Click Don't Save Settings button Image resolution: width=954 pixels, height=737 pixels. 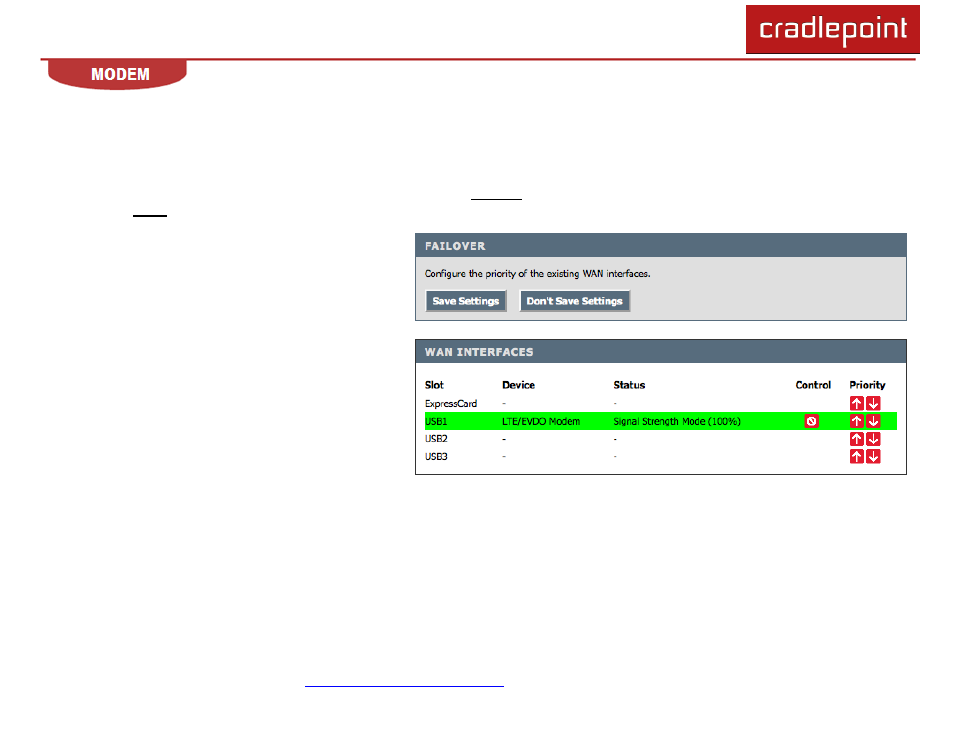tap(574, 301)
